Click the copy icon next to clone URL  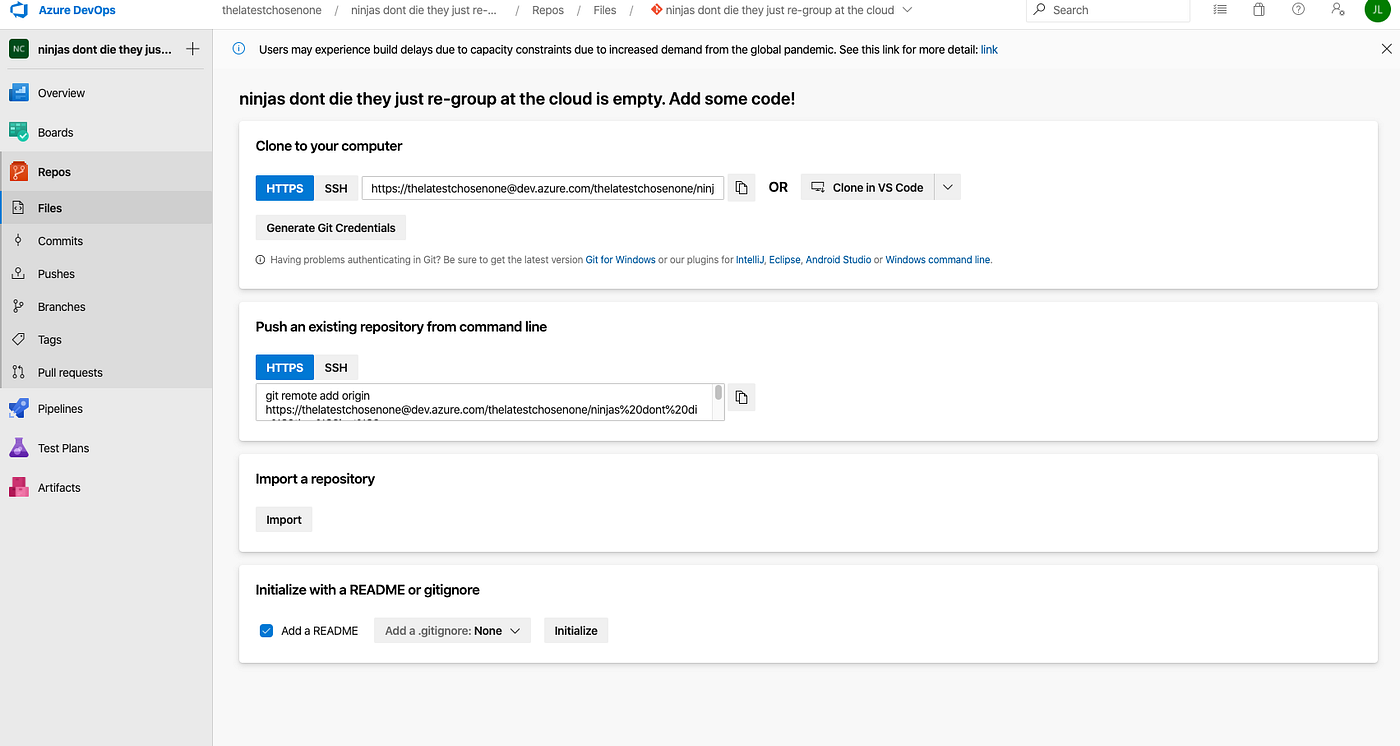coord(741,187)
